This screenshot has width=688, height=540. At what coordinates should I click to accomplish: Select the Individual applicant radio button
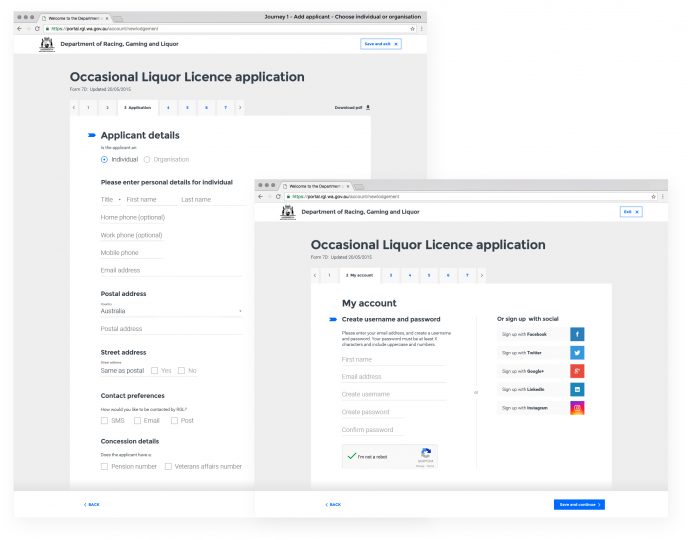(105, 159)
